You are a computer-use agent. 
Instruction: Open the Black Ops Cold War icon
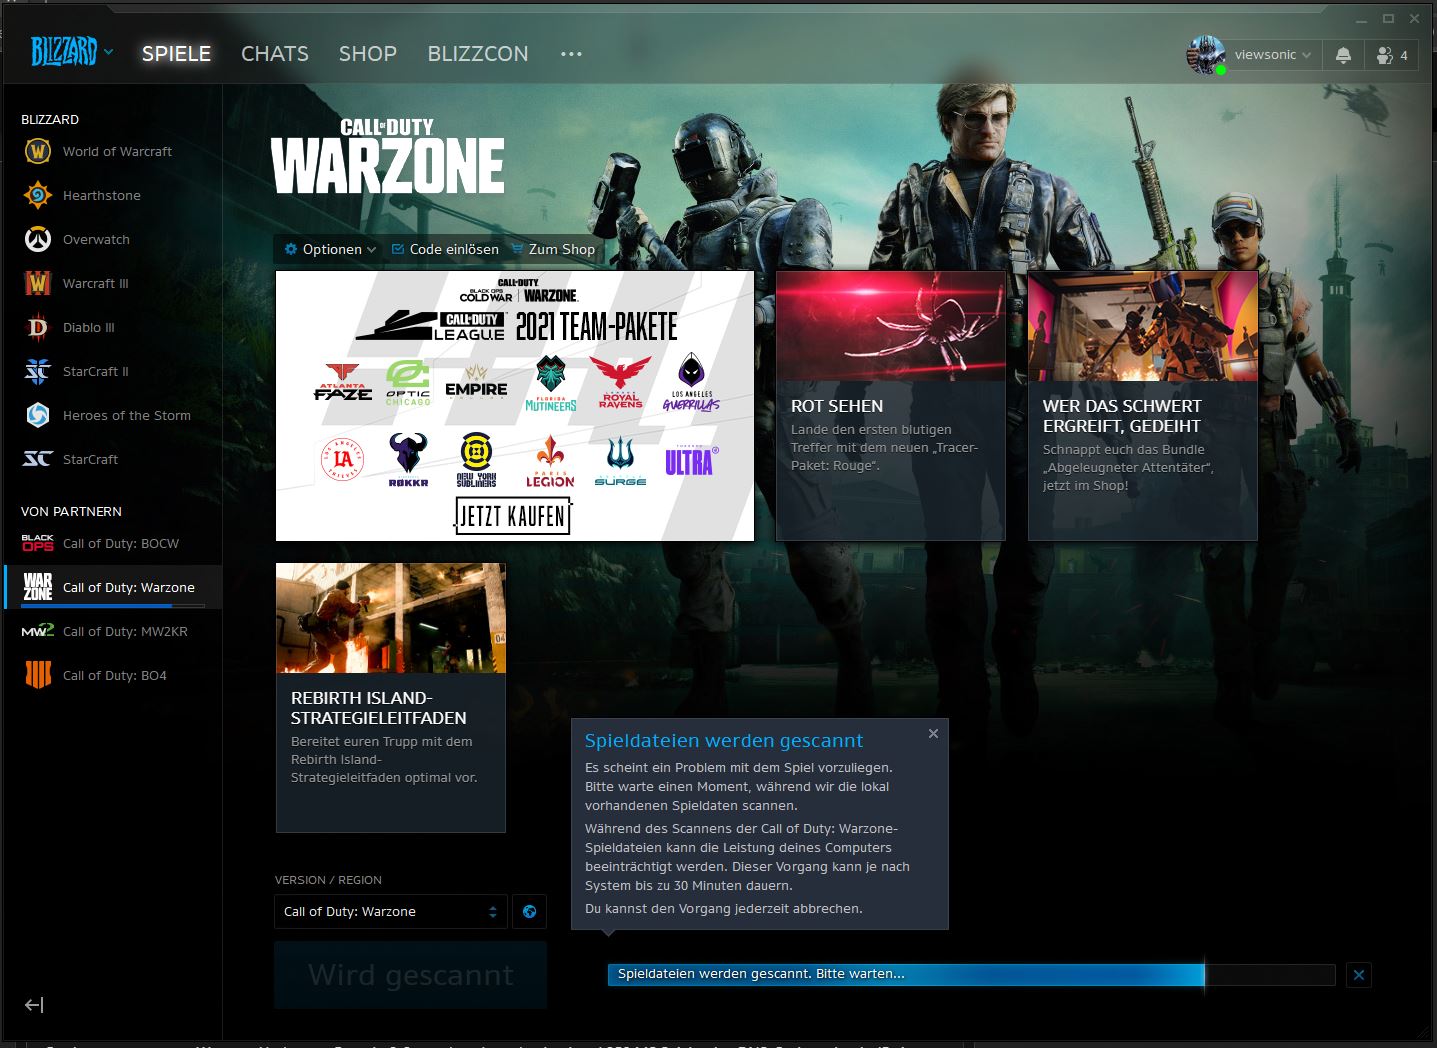(38, 543)
